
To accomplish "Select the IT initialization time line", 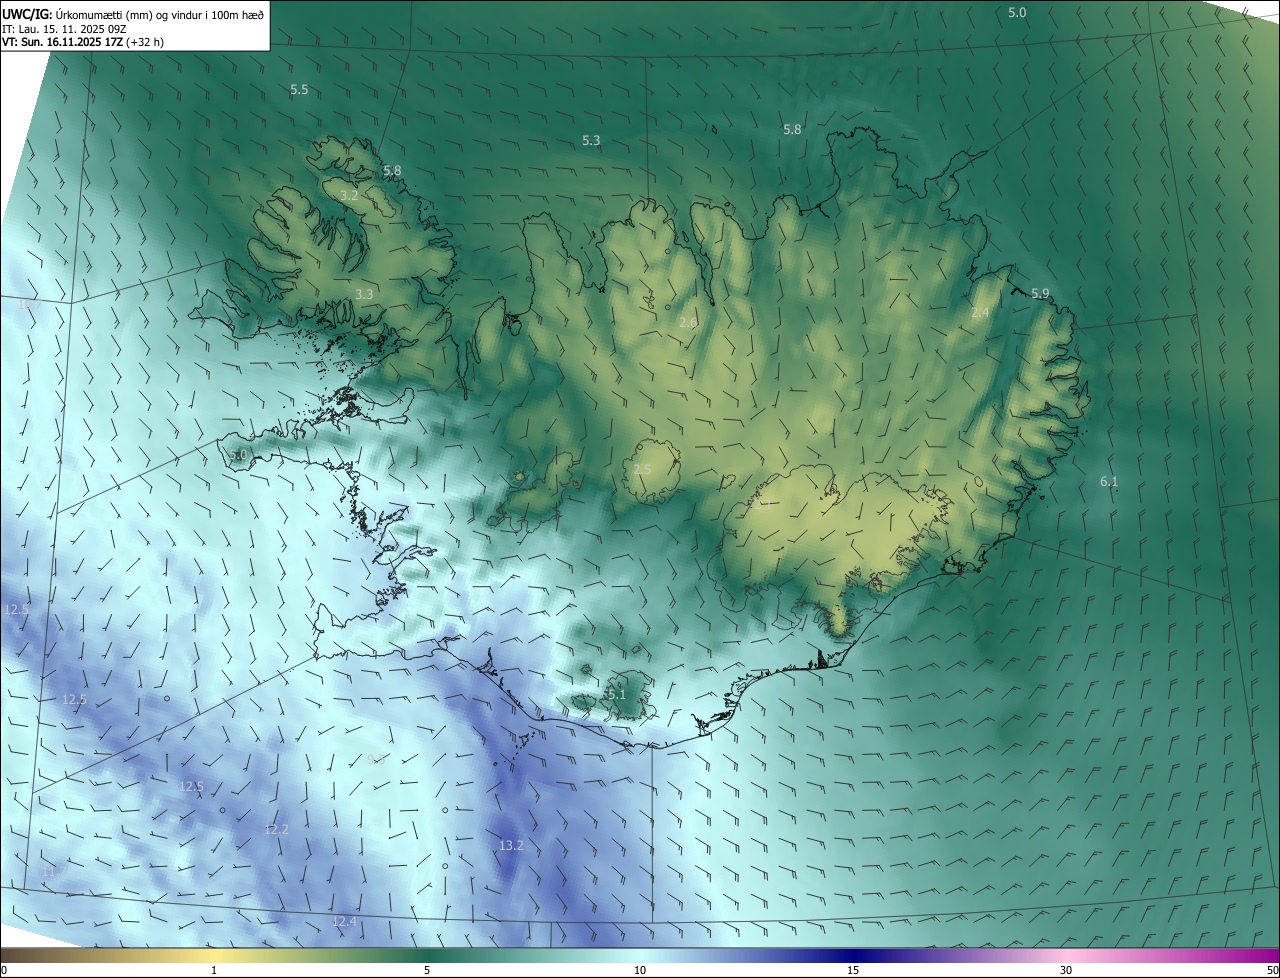I will coord(64,29).
